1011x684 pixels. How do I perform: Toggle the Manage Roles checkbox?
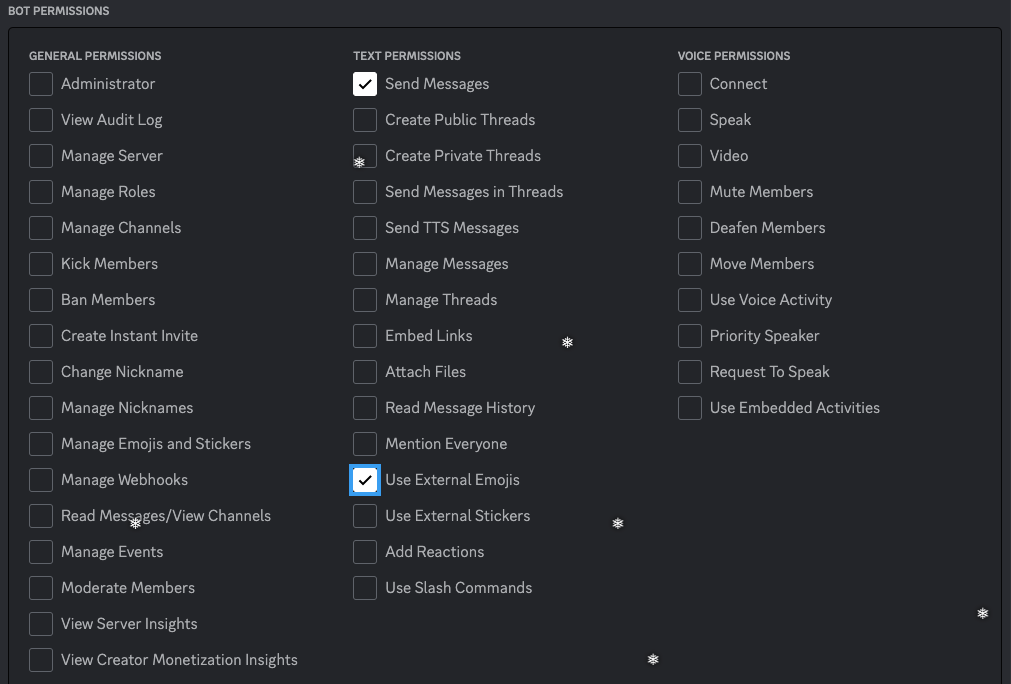point(40,192)
